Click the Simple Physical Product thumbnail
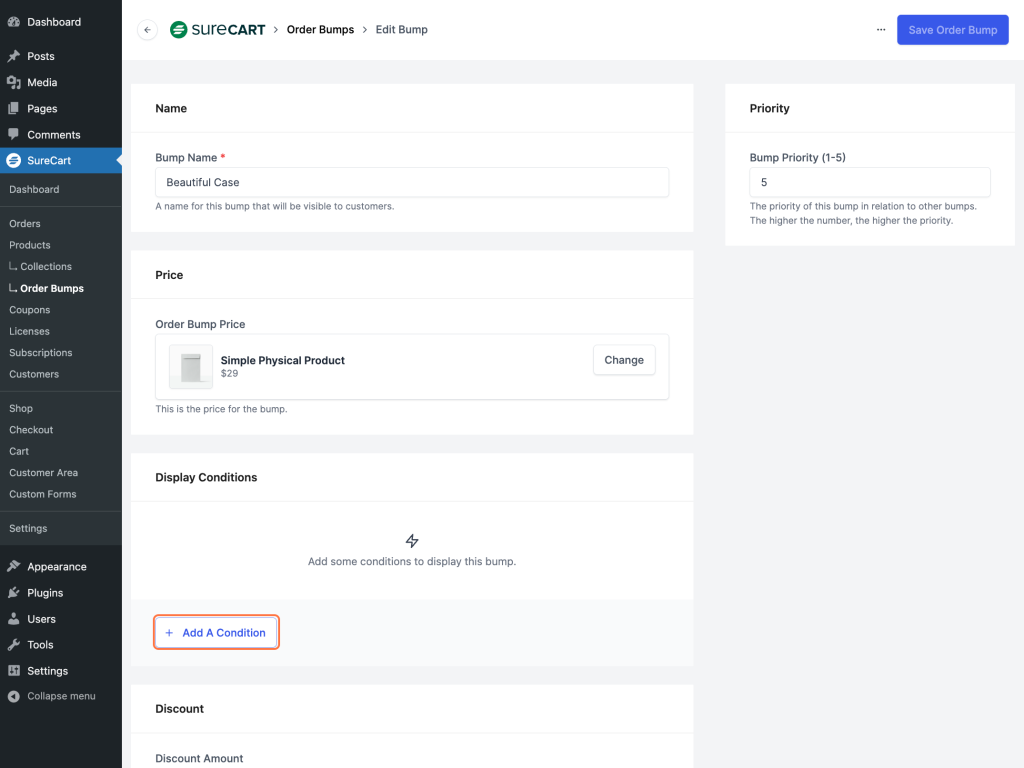 191,367
